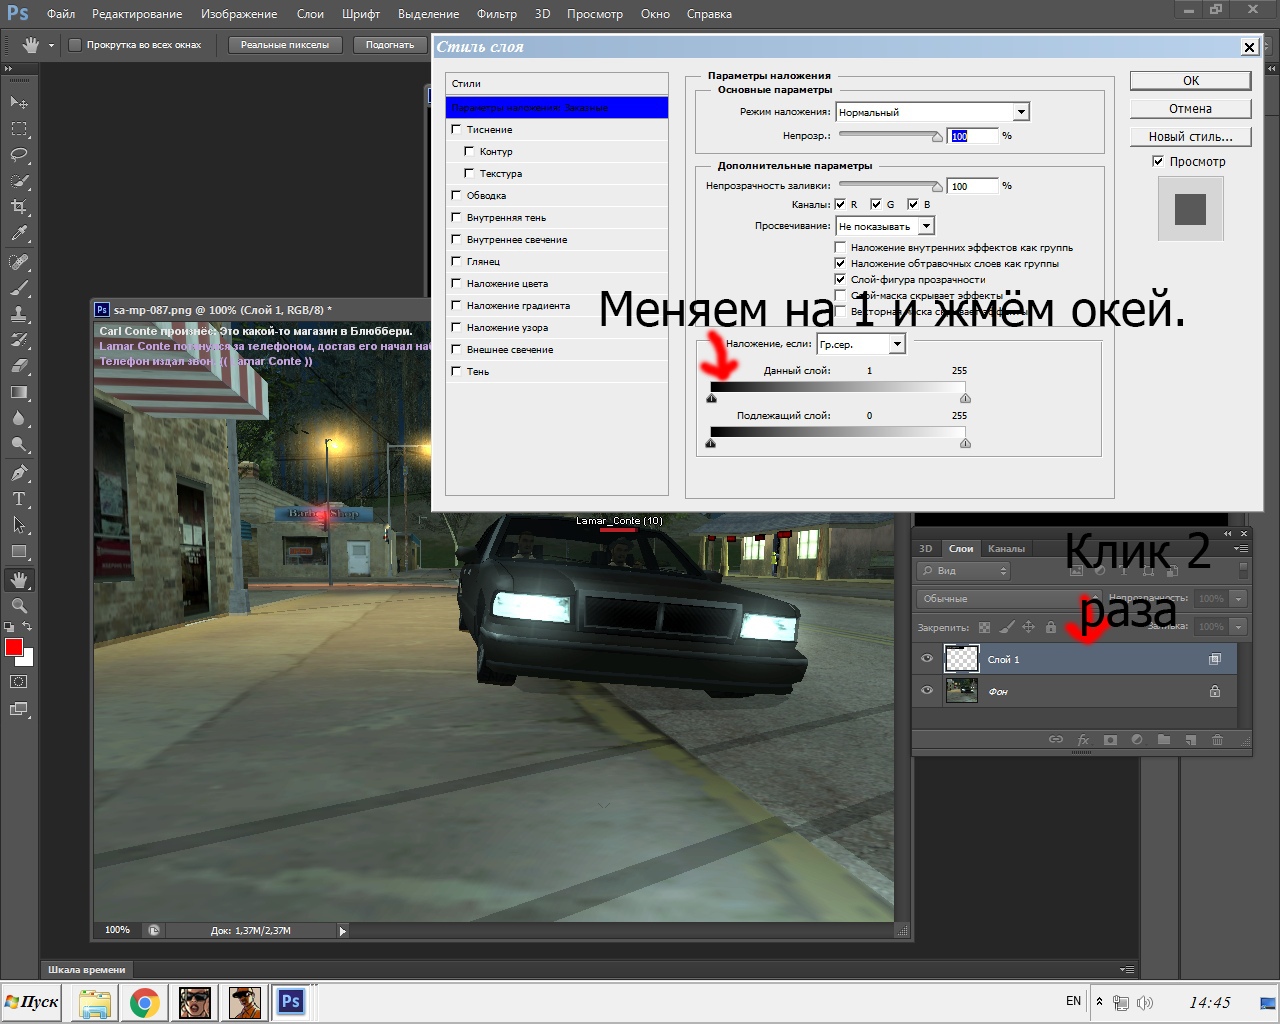Screen dimensions: 1280x1024
Task: Select the Move tool
Action: click(19, 102)
